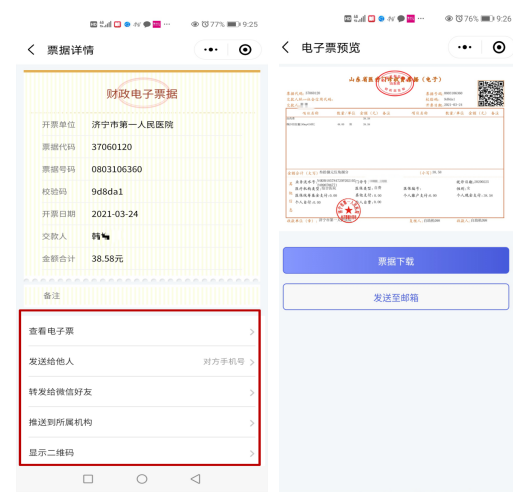Open 发送给他人 row
The image size is (513, 502).
[142, 362]
